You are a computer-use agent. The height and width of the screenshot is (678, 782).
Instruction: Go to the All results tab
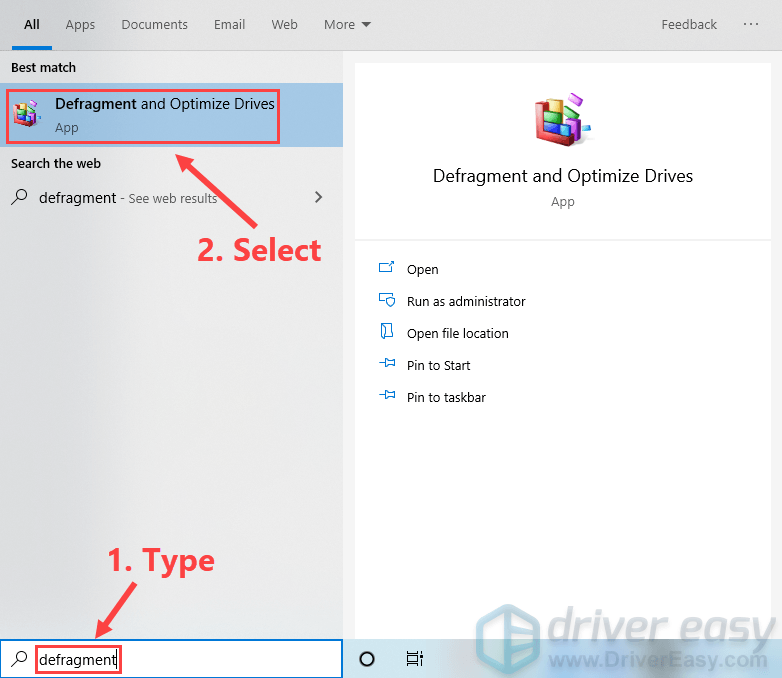pos(32,24)
